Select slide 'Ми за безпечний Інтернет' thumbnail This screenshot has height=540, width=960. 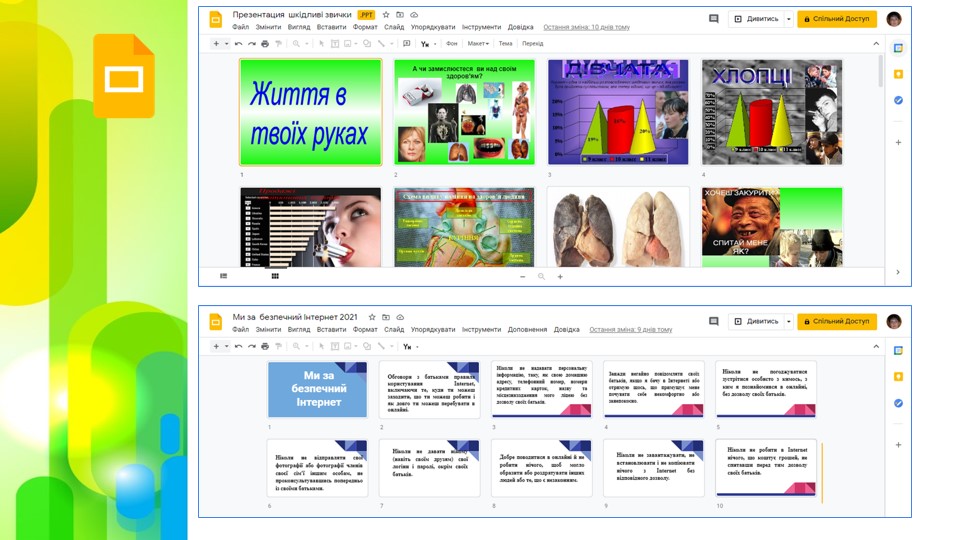coord(317,389)
